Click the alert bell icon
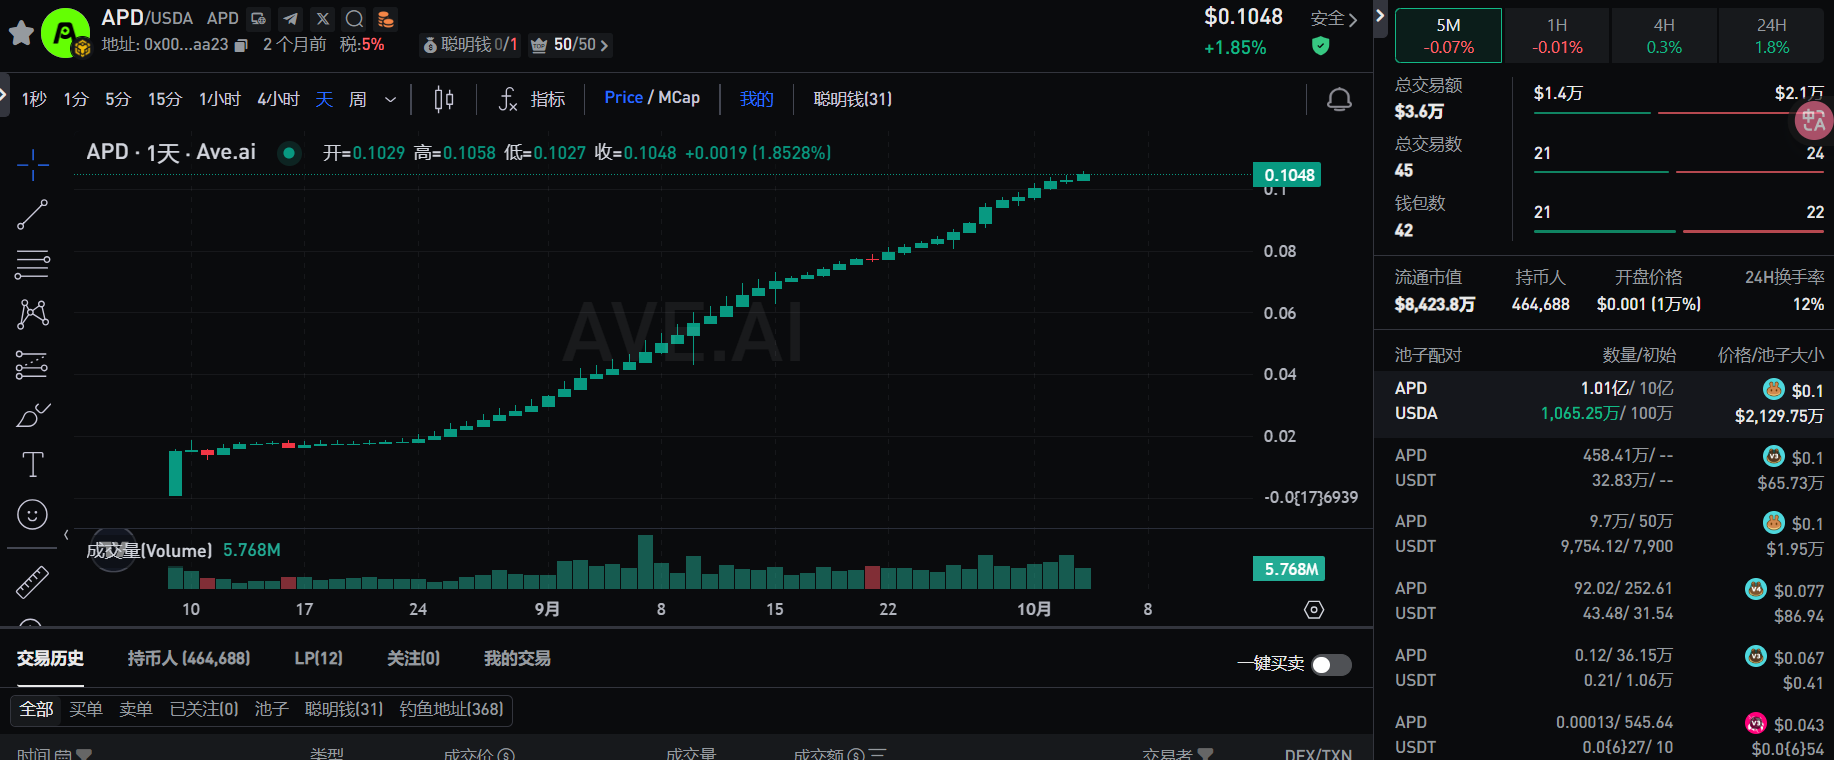Image resolution: width=1834 pixels, height=760 pixels. pos(1339,99)
